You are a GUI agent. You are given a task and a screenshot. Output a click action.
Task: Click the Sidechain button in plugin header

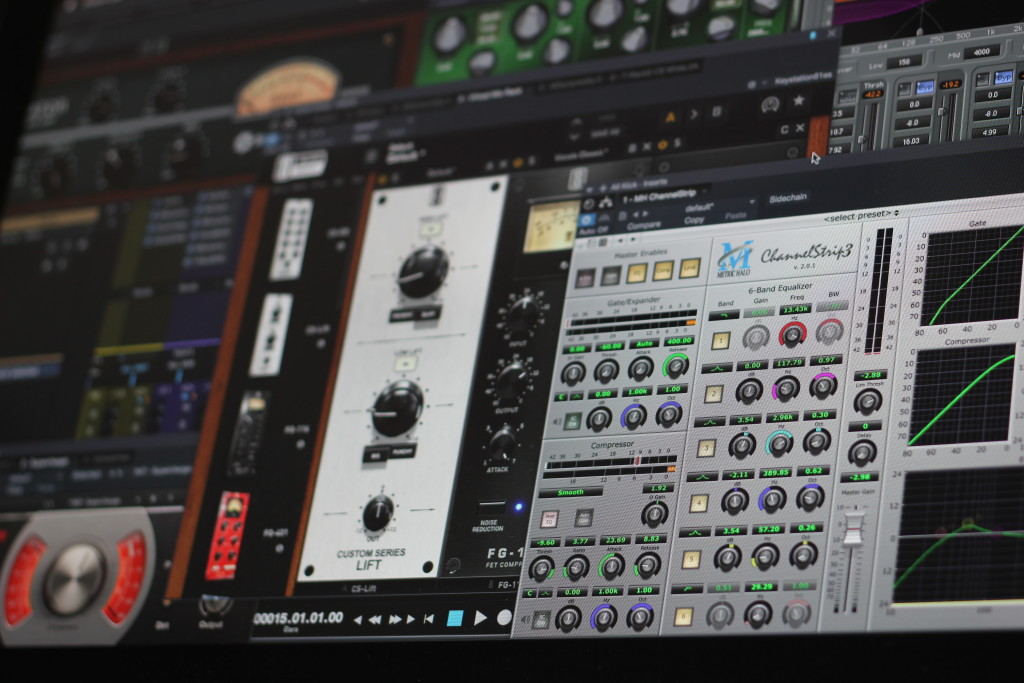coord(788,198)
